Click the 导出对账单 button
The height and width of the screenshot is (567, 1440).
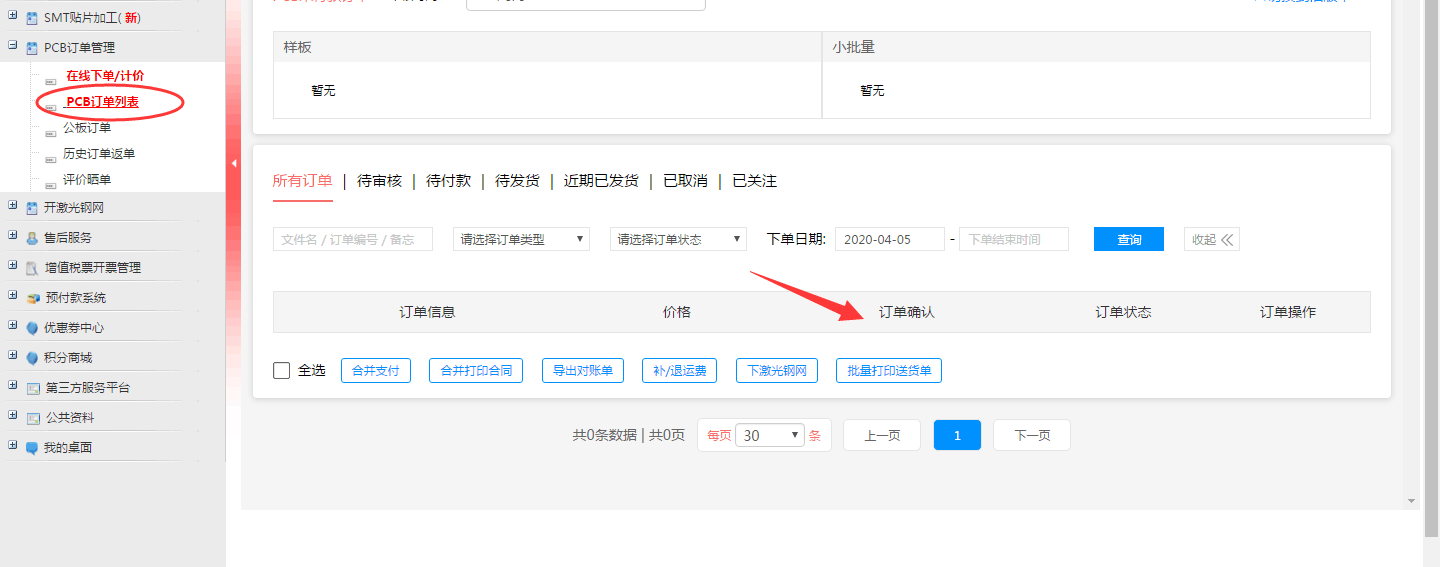coord(583,371)
